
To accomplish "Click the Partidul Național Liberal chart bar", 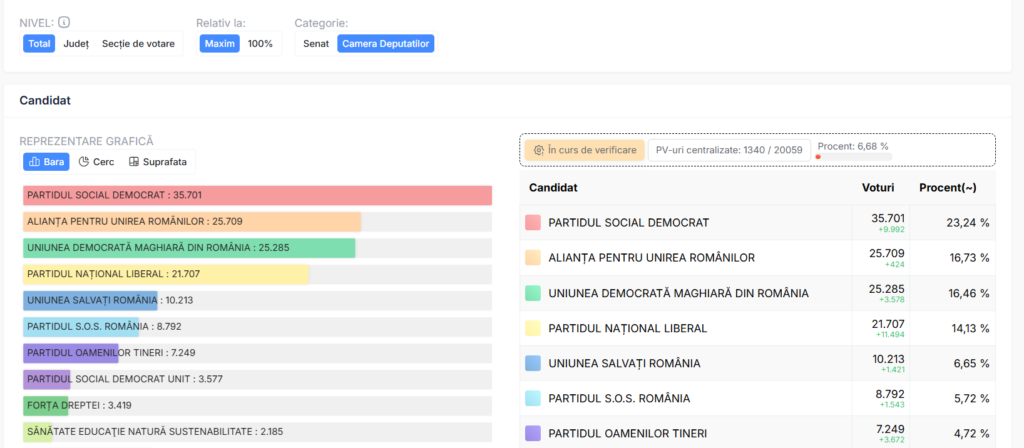I will (x=166, y=273).
